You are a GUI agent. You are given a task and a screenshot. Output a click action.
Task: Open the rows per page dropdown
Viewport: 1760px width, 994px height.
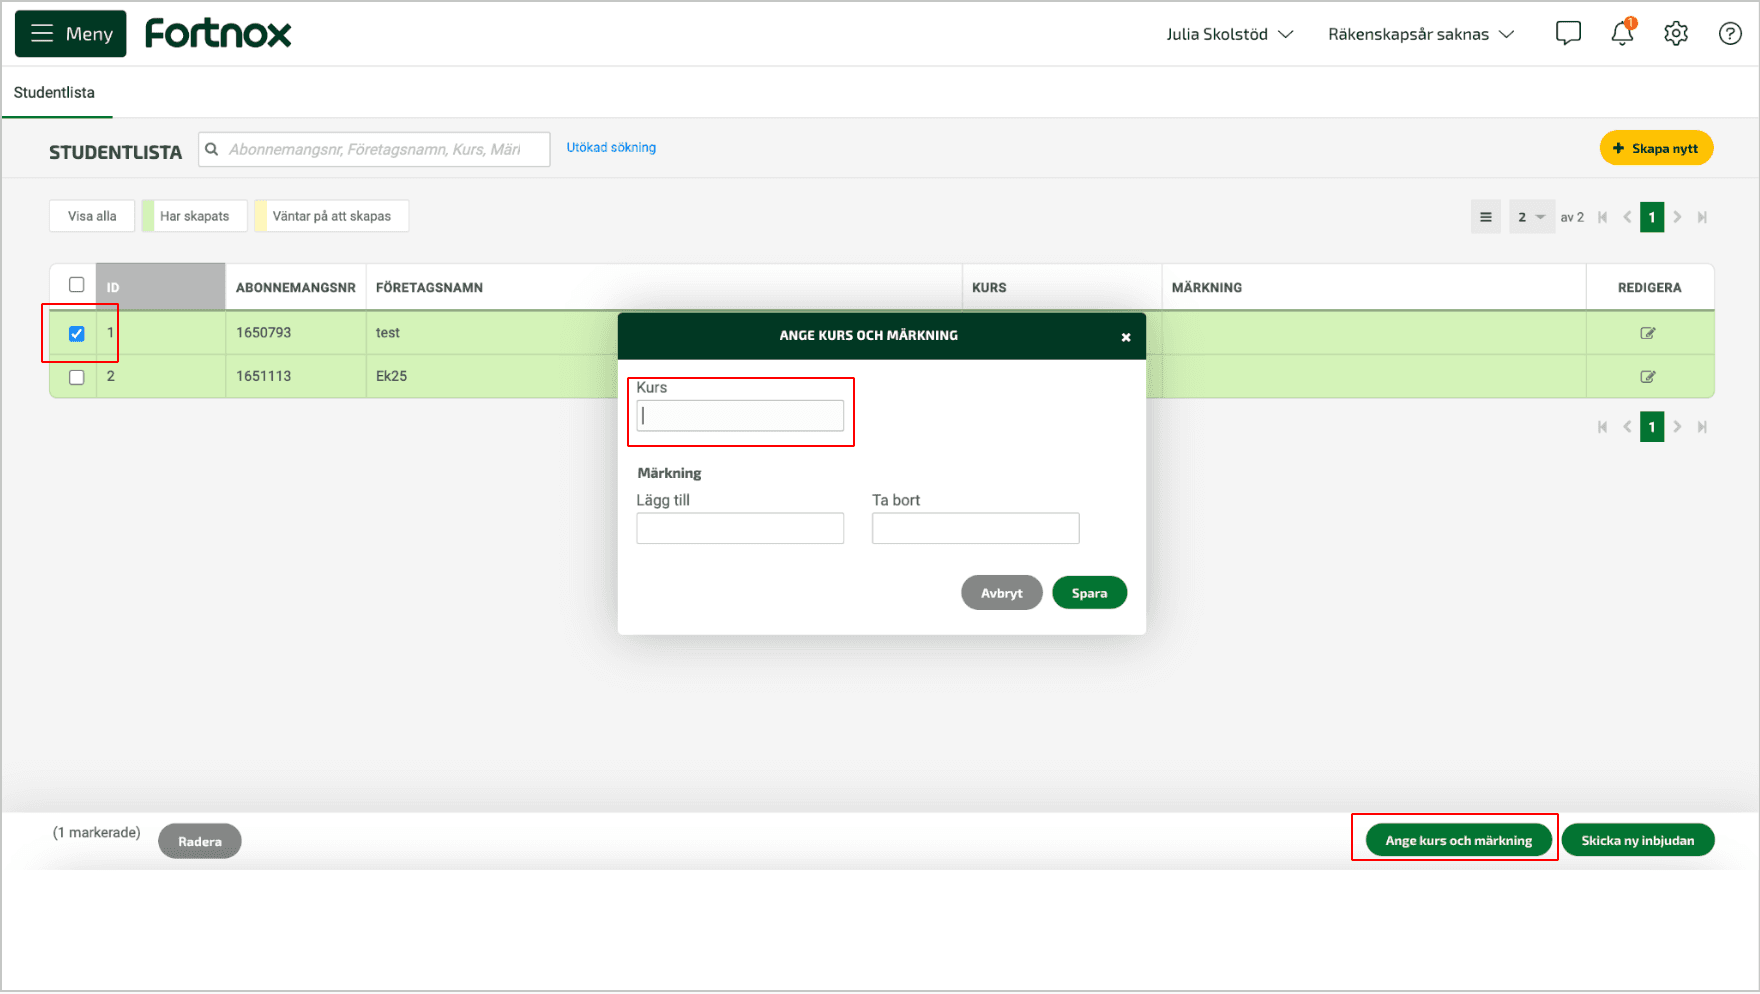(x=1531, y=217)
